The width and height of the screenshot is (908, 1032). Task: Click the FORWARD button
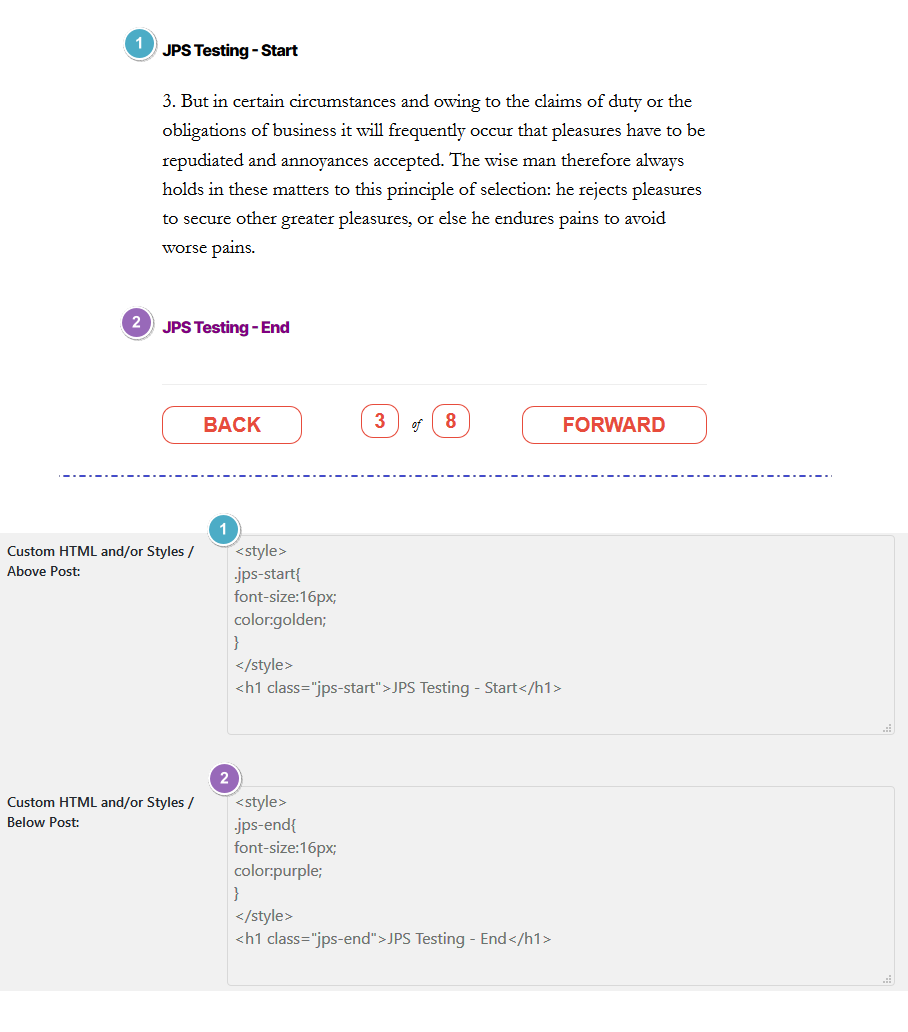(614, 425)
